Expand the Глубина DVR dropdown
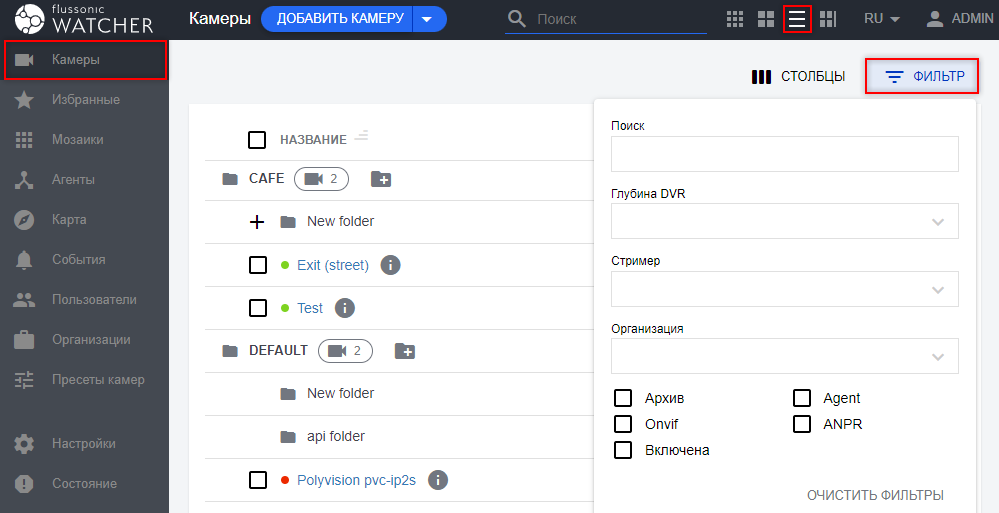The width and height of the screenshot is (999, 513). pyautogui.click(x=784, y=221)
